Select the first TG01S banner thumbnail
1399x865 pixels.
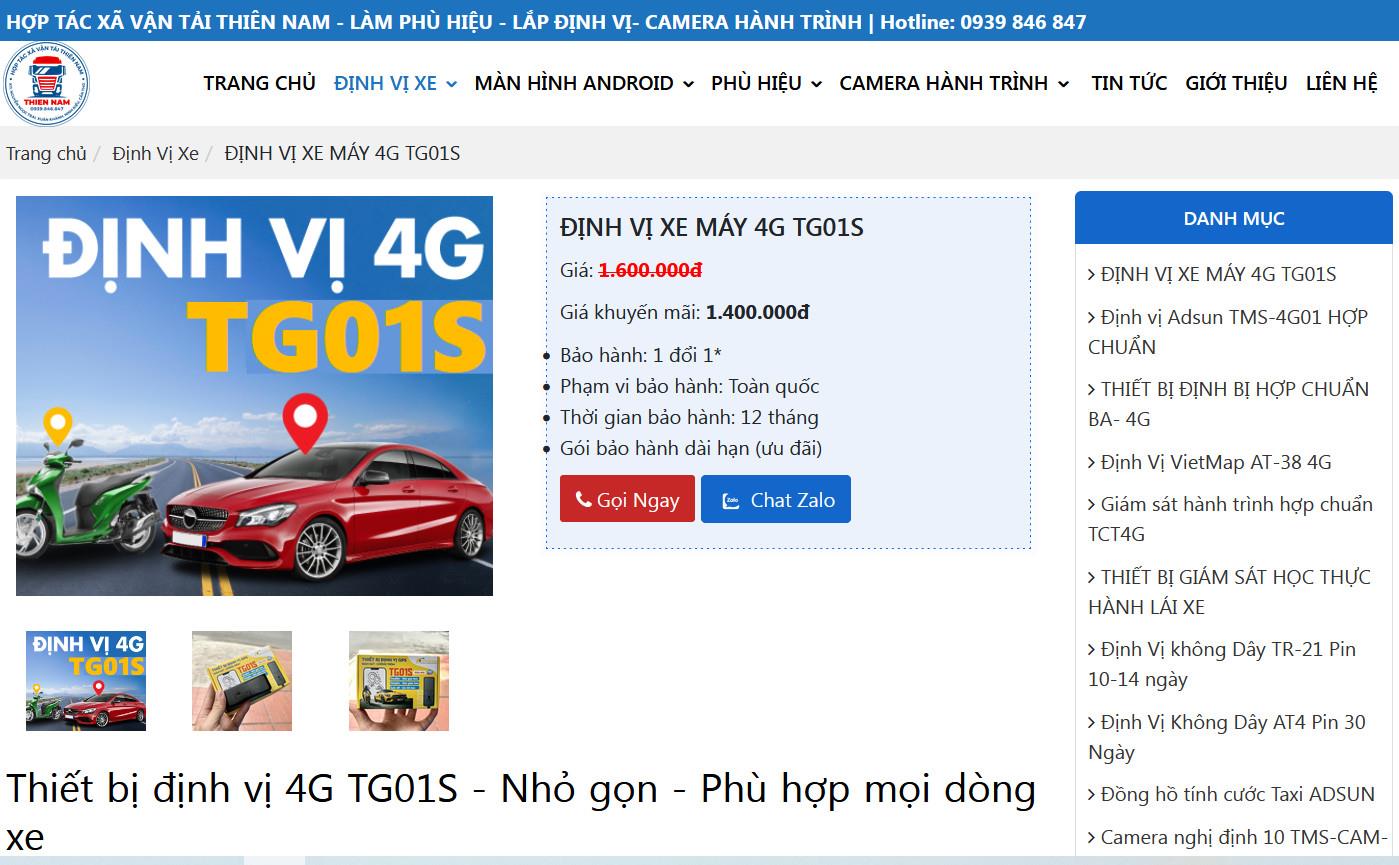click(86, 680)
